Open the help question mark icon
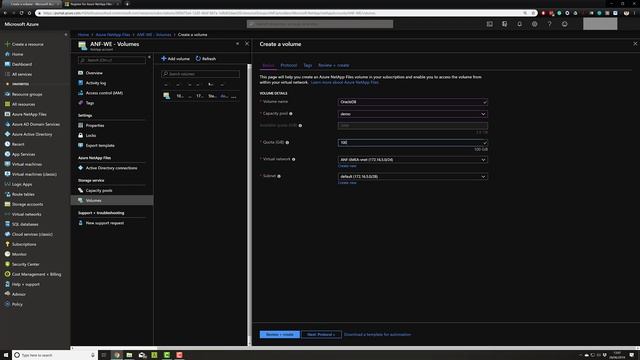The height and width of the screenshot is (360, 640). tap(549, 24)
